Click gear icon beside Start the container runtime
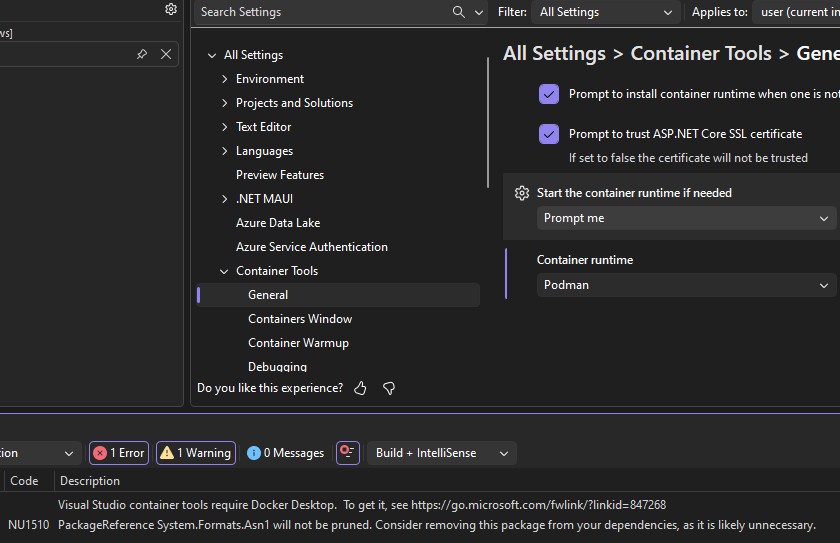The image size is (840, 543). click(x=522, y=193)
